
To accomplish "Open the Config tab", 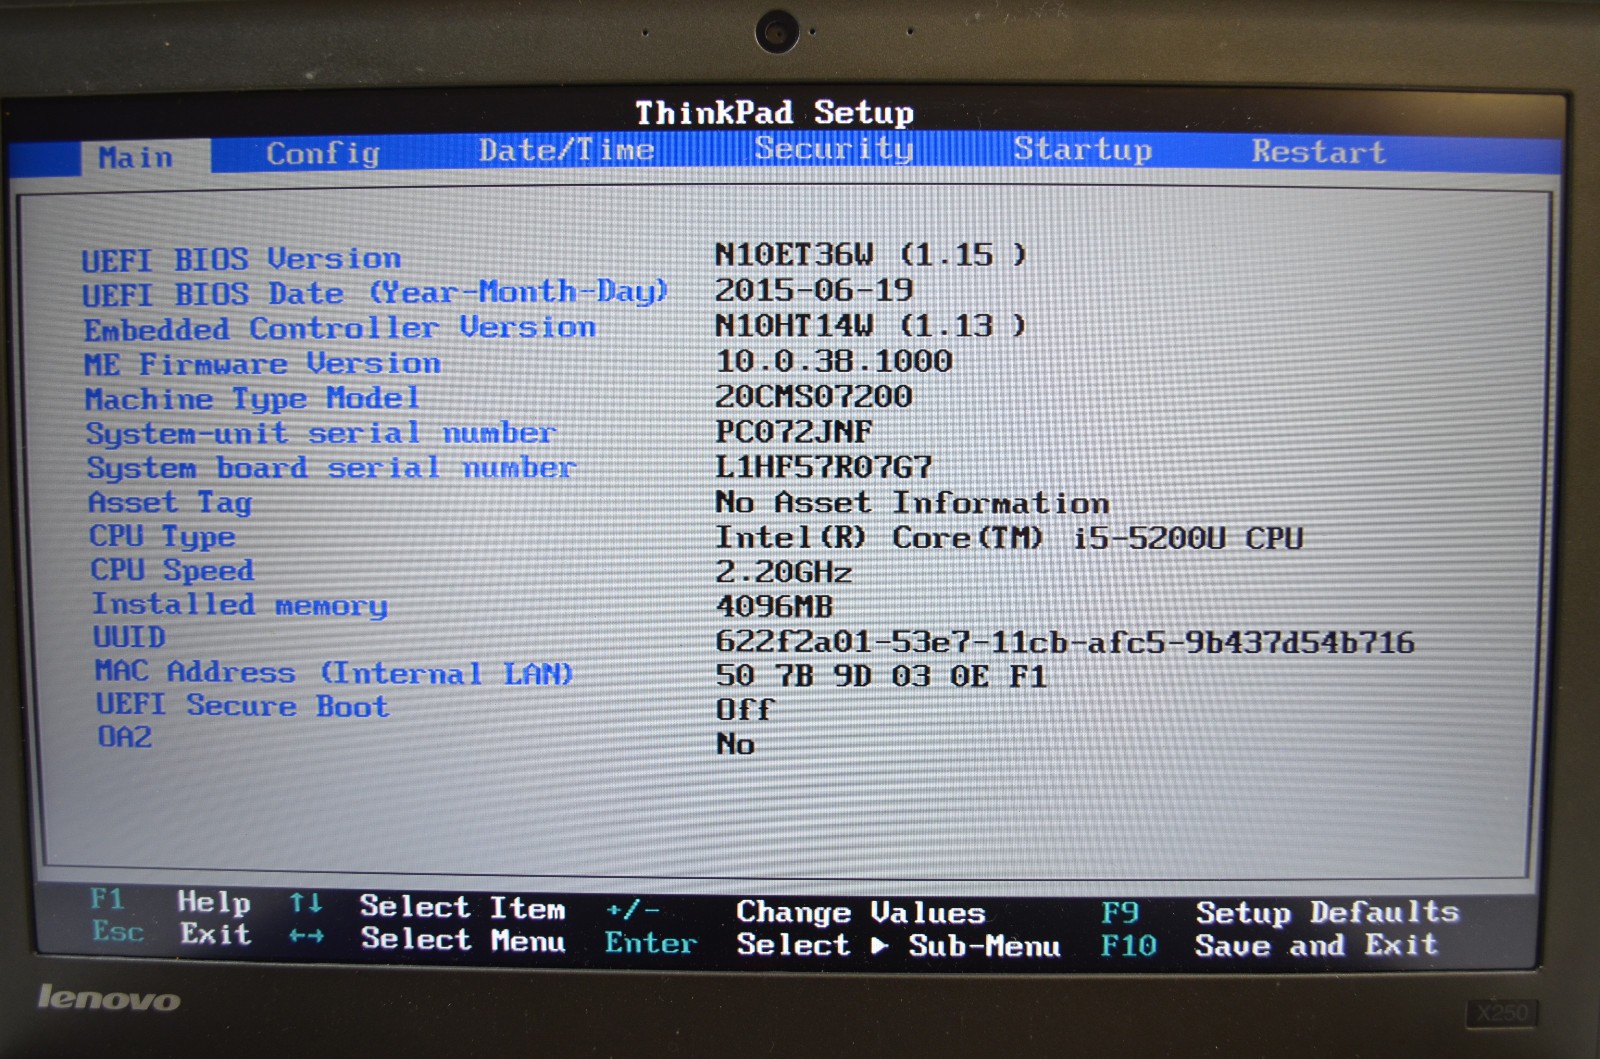I will click(x=323, y=154).
